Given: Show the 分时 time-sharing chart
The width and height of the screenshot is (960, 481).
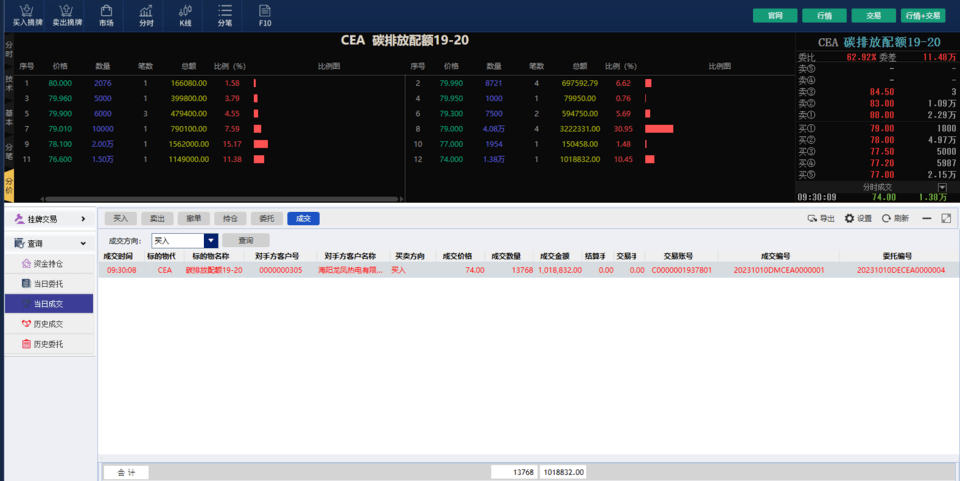Looking at the screenshot, I should coord(146,15).
